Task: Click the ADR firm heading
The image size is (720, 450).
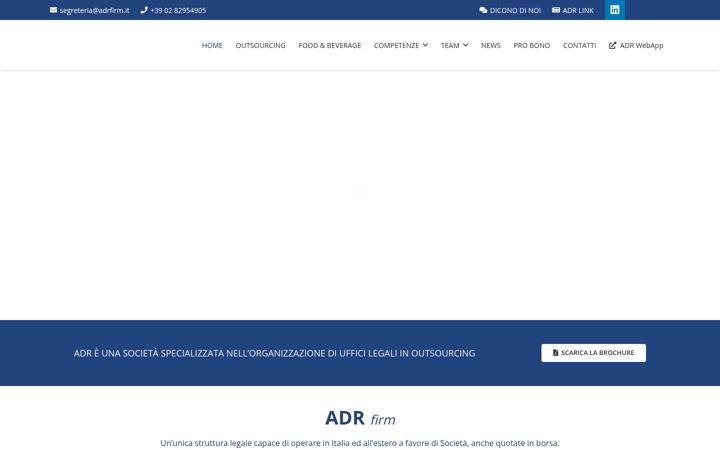Action: tap(360, 418)
